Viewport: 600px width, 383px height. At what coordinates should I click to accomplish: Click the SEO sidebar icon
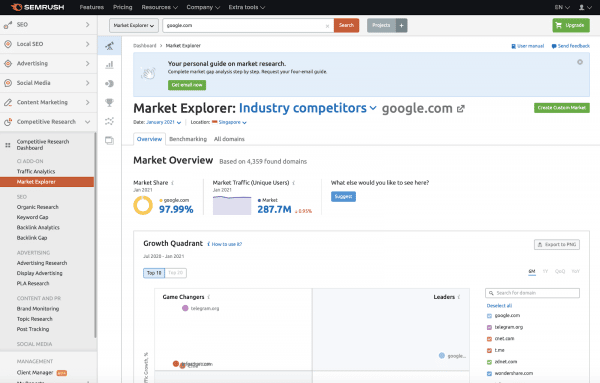point(8,25)
